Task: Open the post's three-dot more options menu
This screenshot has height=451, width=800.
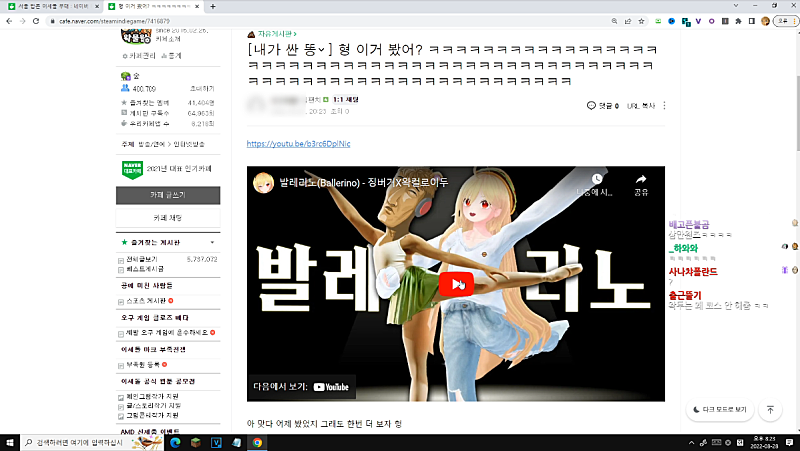Action: coord(665,105)
